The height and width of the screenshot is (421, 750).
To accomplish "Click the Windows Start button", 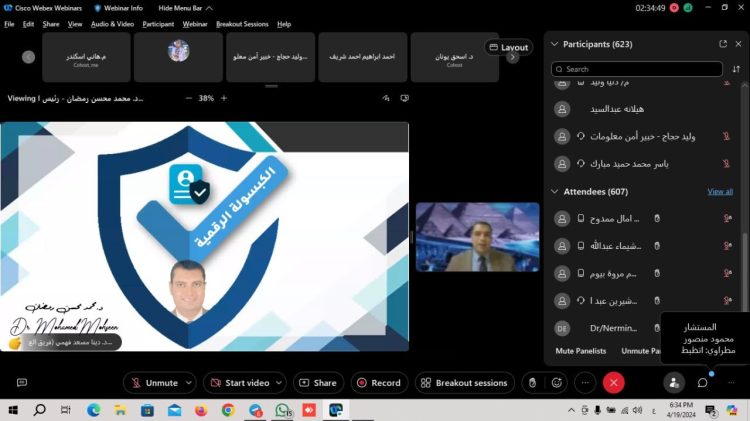I will point(13,410).
